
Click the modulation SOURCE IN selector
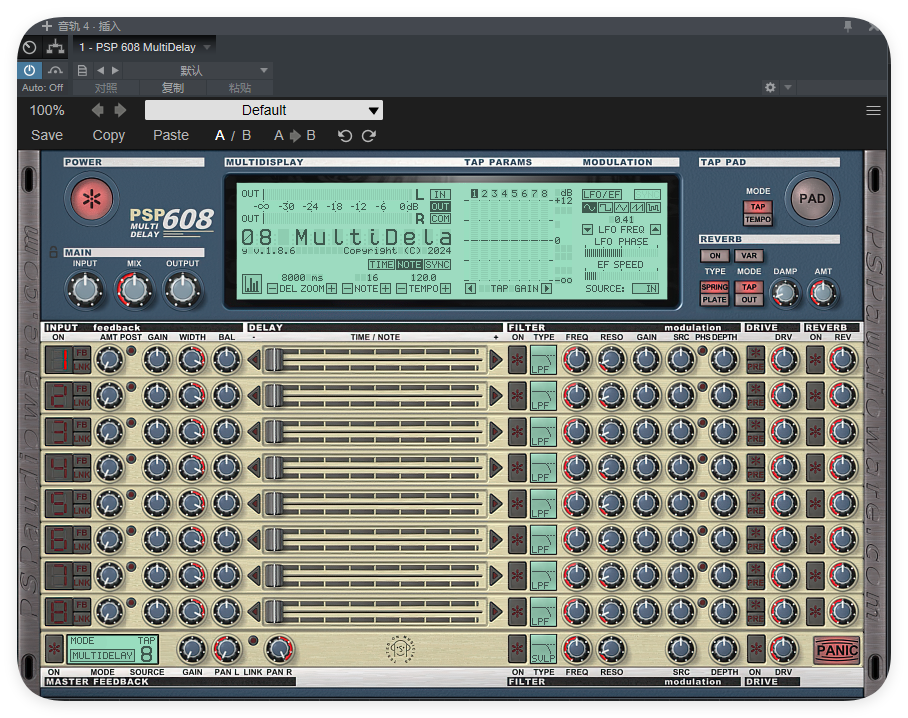pyautogui.click(x=646, y=288)
